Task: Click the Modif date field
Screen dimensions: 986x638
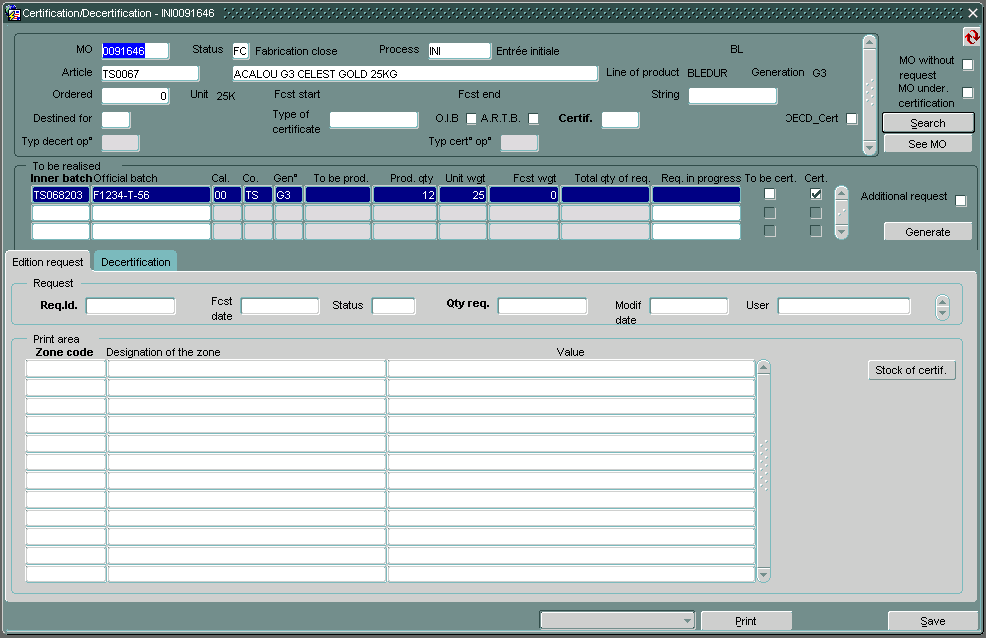Action: tap(689, 306)
